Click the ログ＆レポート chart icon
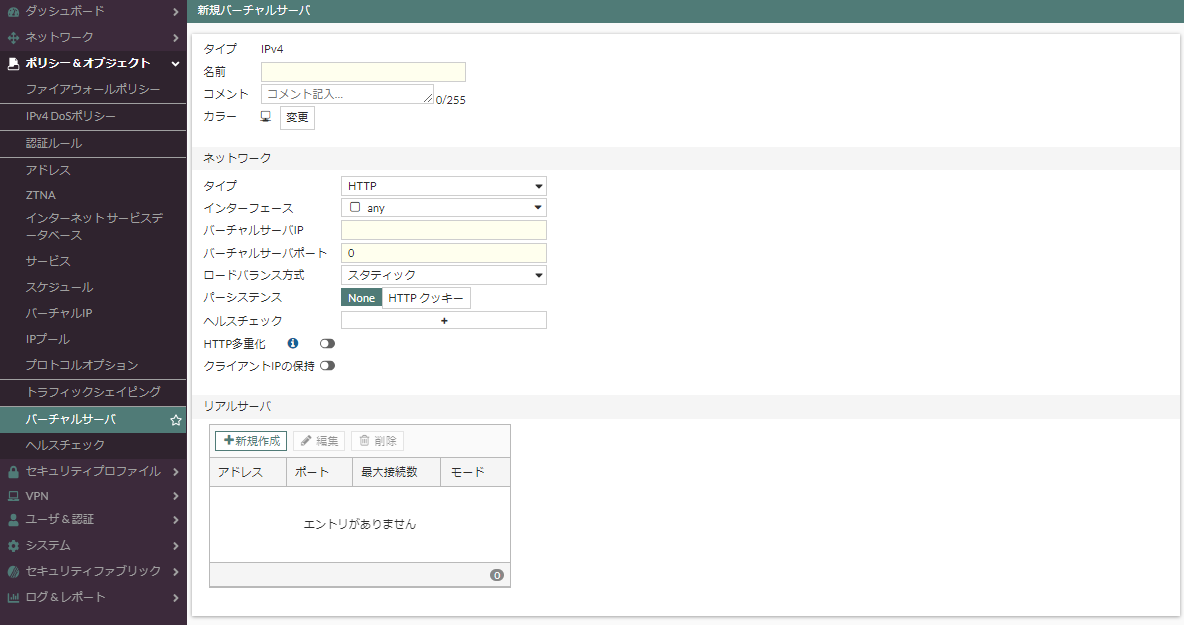The image size is (1184, 625). pyautogui.click(x=13, y=598)
